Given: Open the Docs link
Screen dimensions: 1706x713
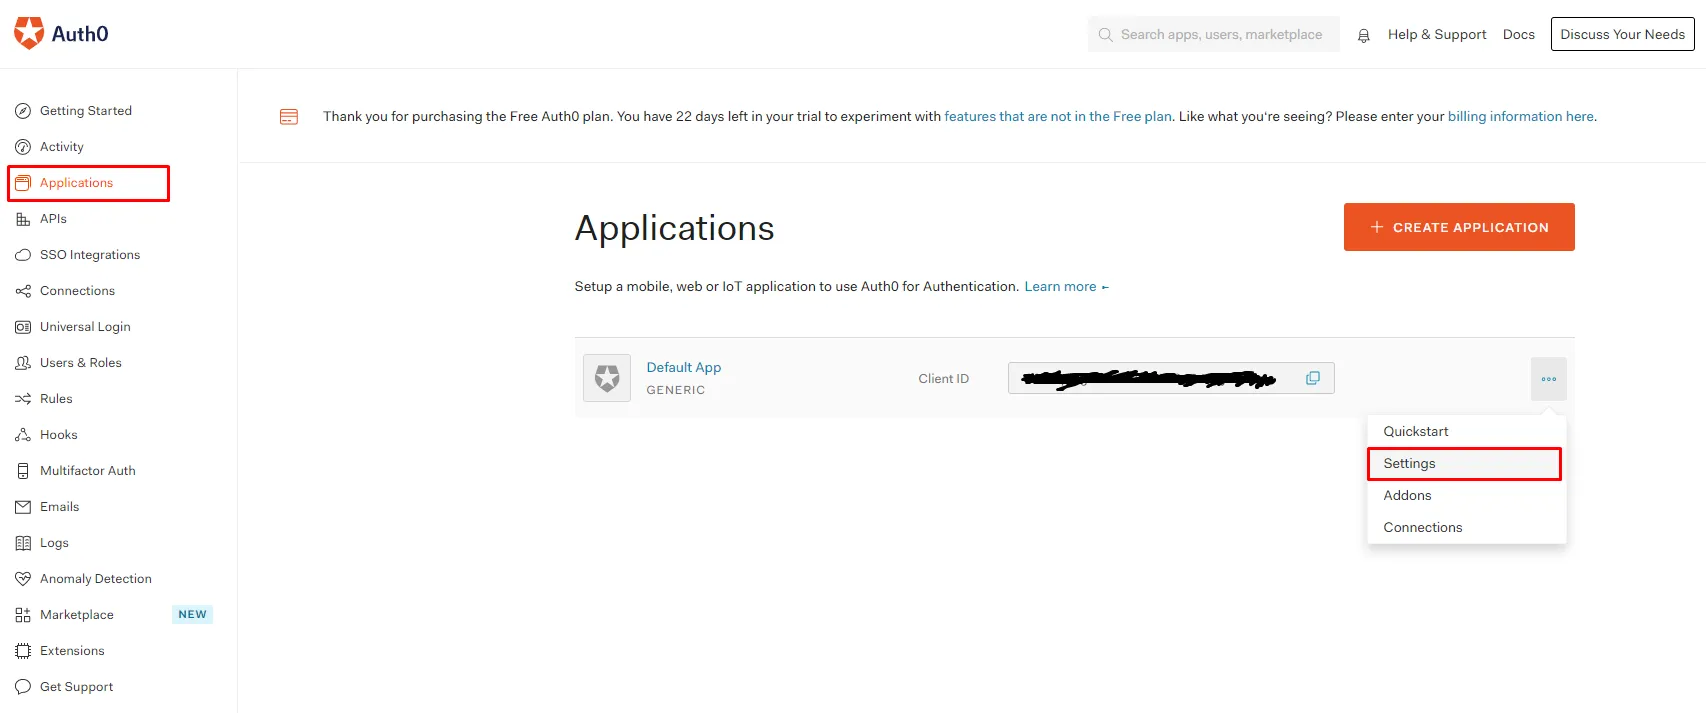Looking at the screenshot, I should tap(1518, 34).
